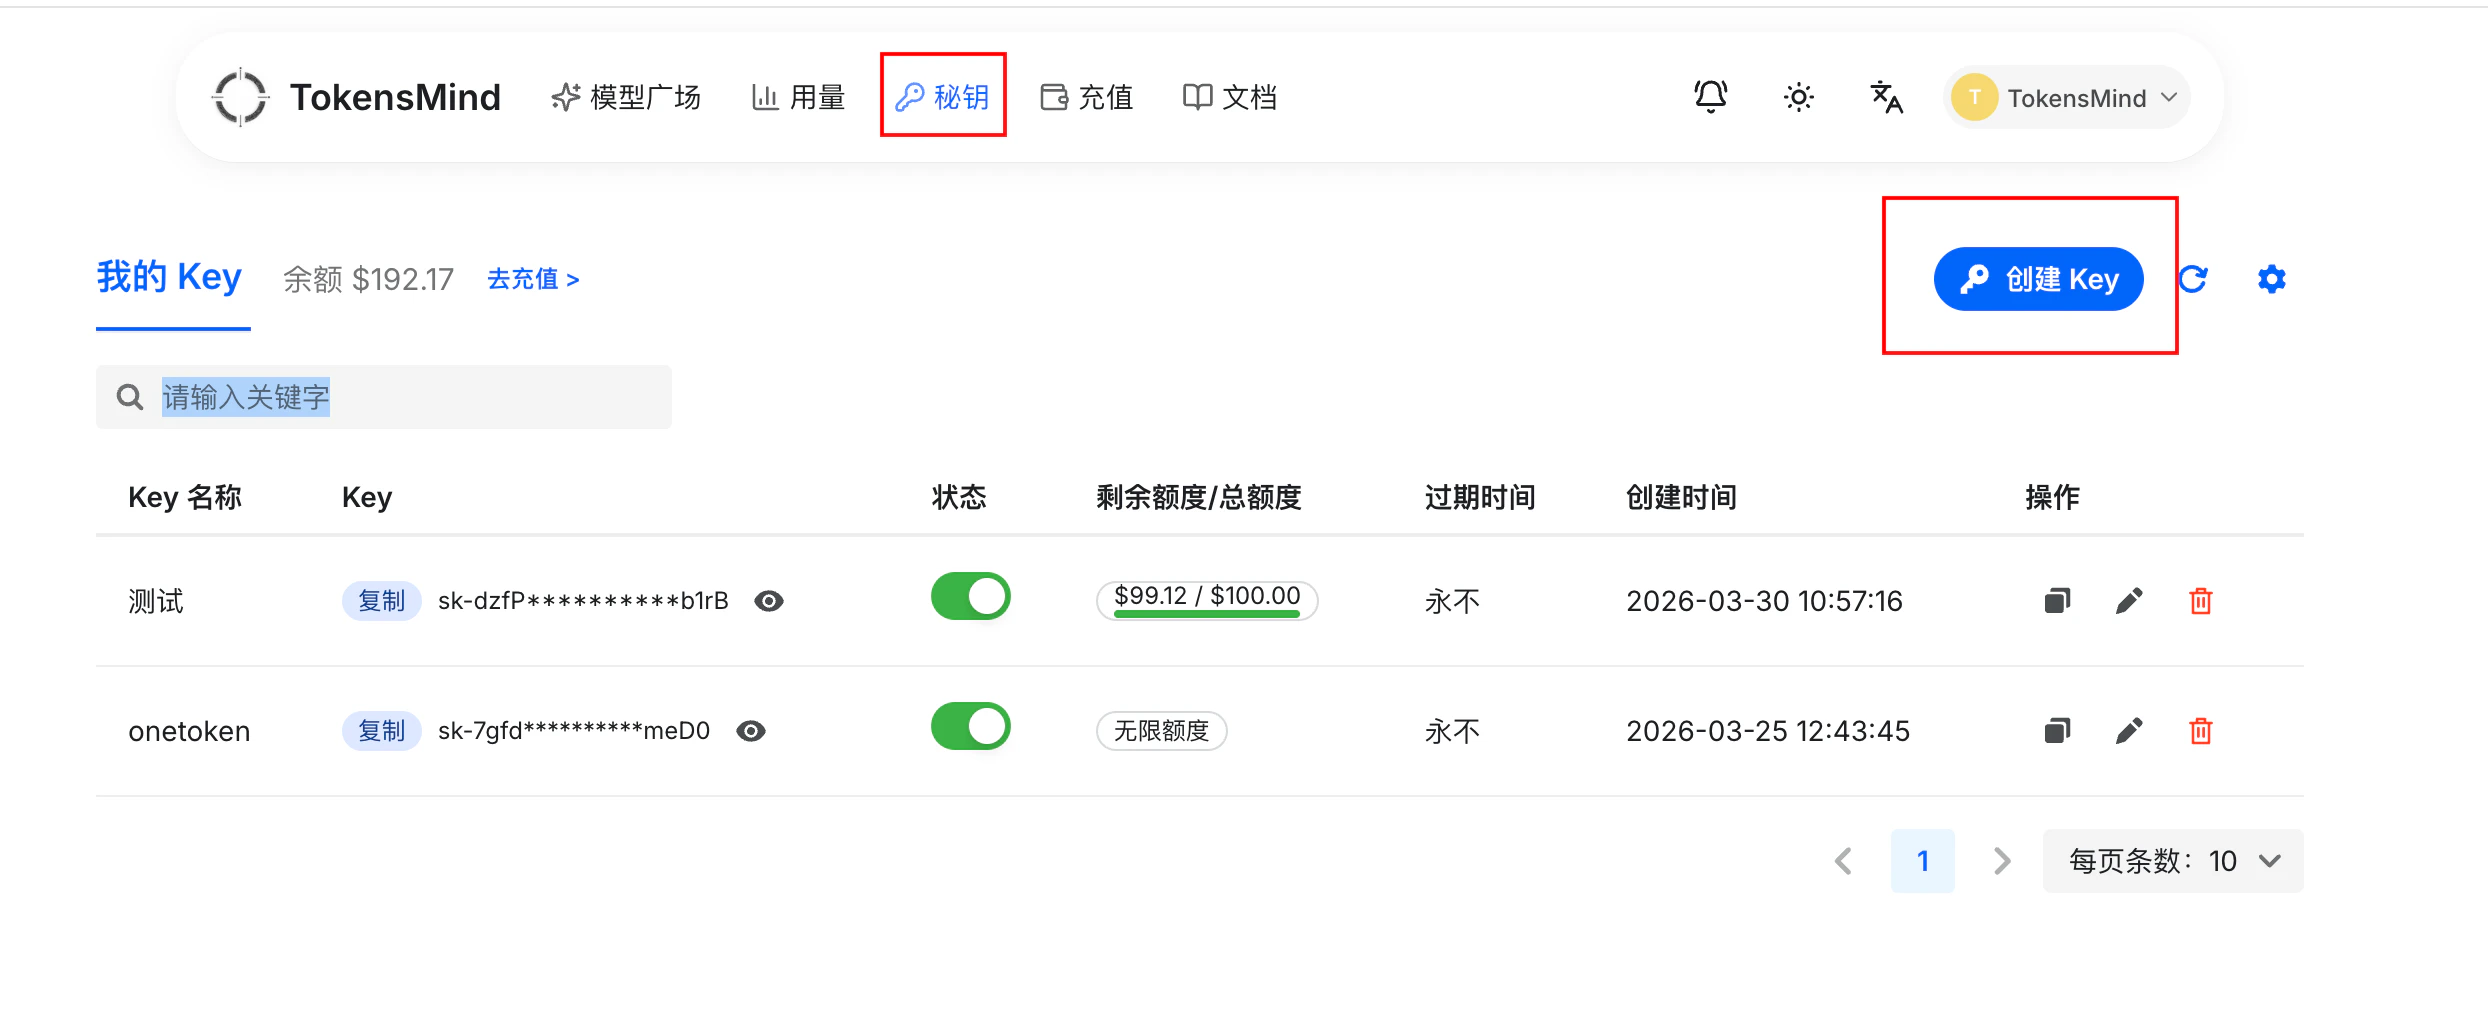This screenshot has height=1030, width=2488.
Task: Click the 操作 column header
Action: pyautogui.click(x=2052, y=497)
